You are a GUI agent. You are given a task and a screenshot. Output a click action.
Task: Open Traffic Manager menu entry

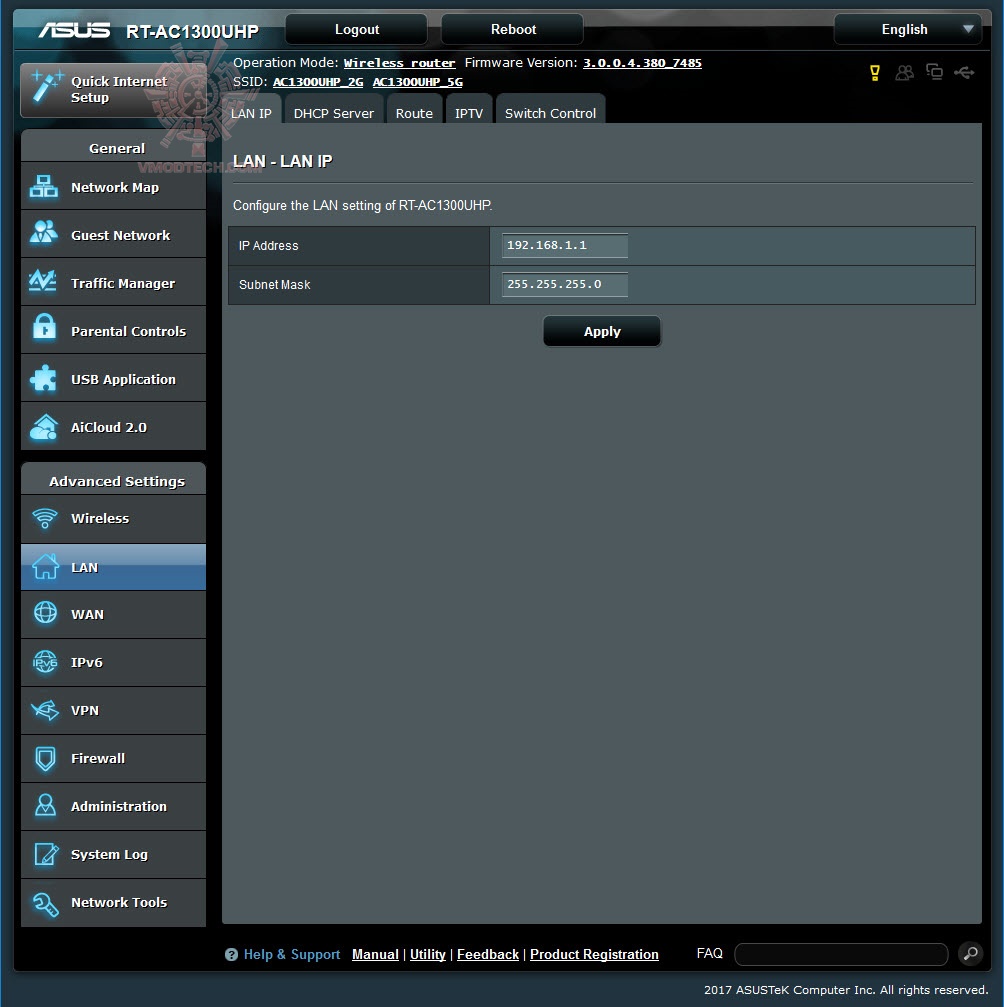tap(114, 283)
